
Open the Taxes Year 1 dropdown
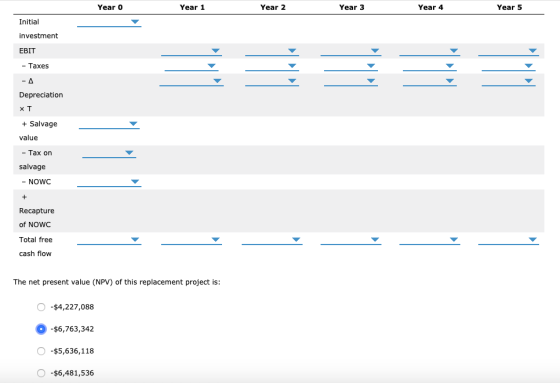[191, 66]
